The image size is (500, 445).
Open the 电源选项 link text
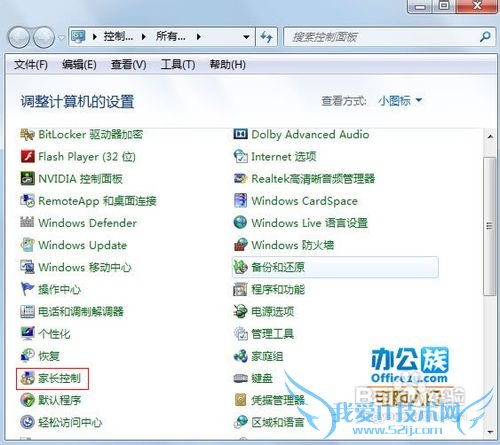pyautogui.click(x=273, y=311)
